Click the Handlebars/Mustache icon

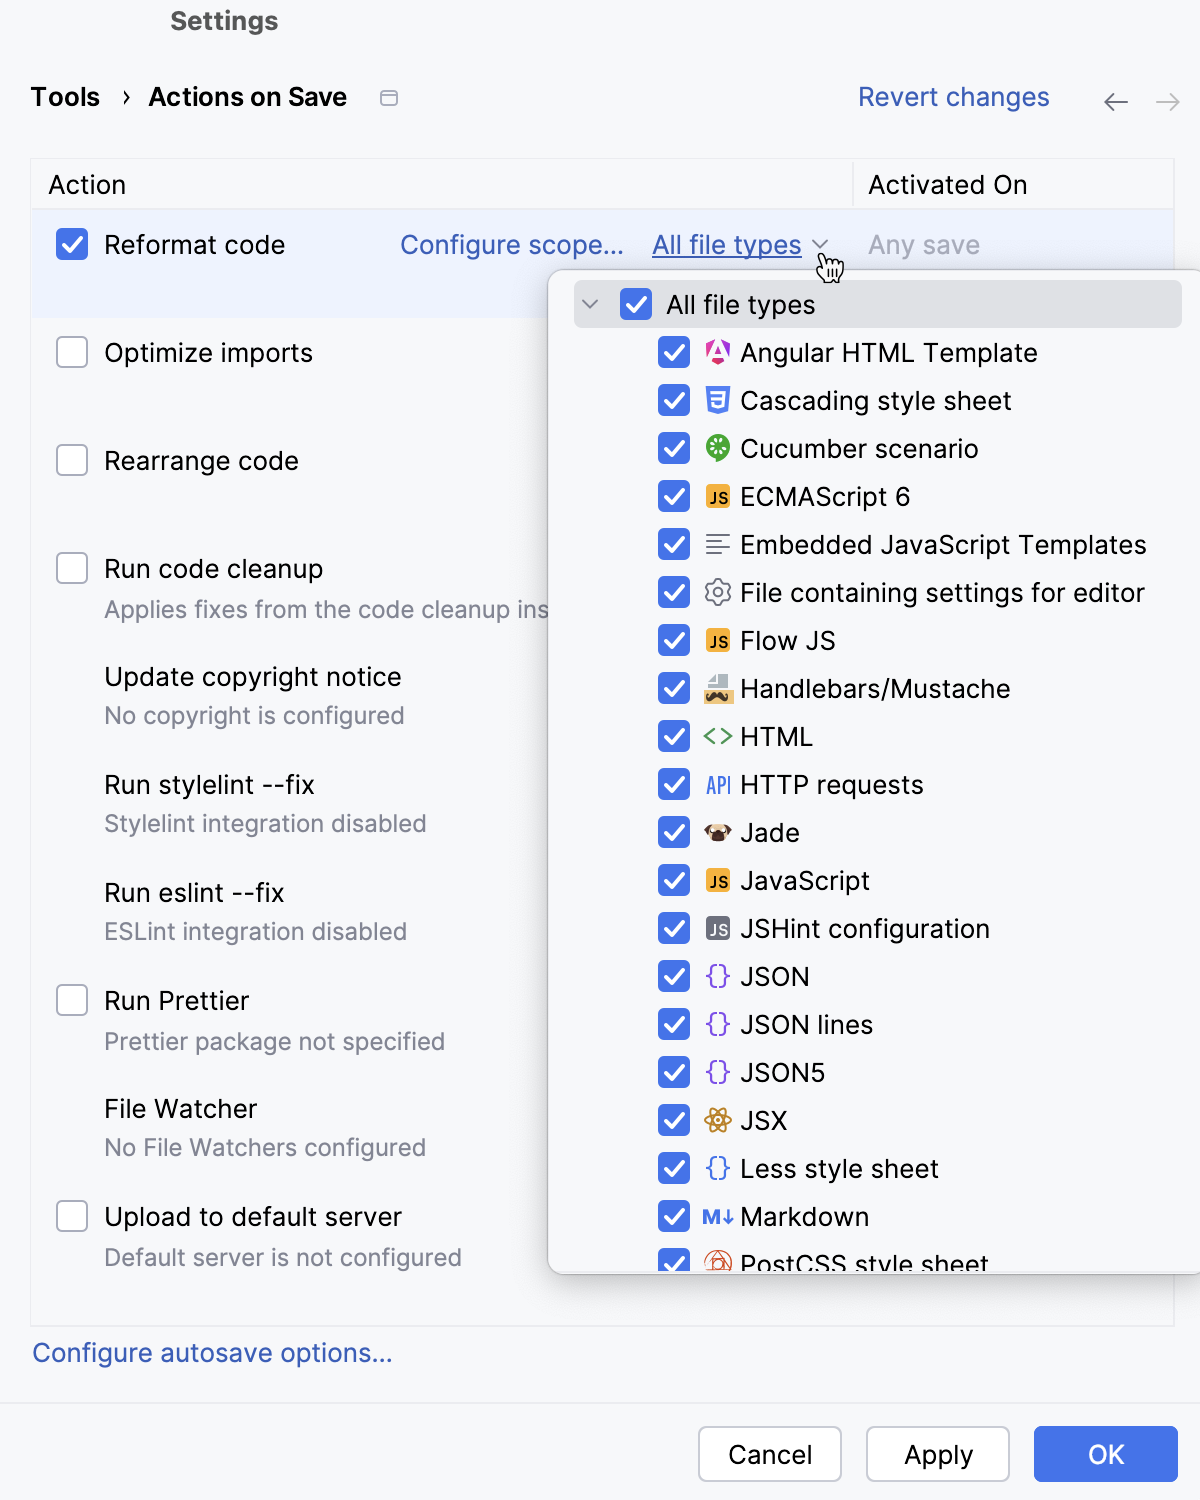click(718, 688)
